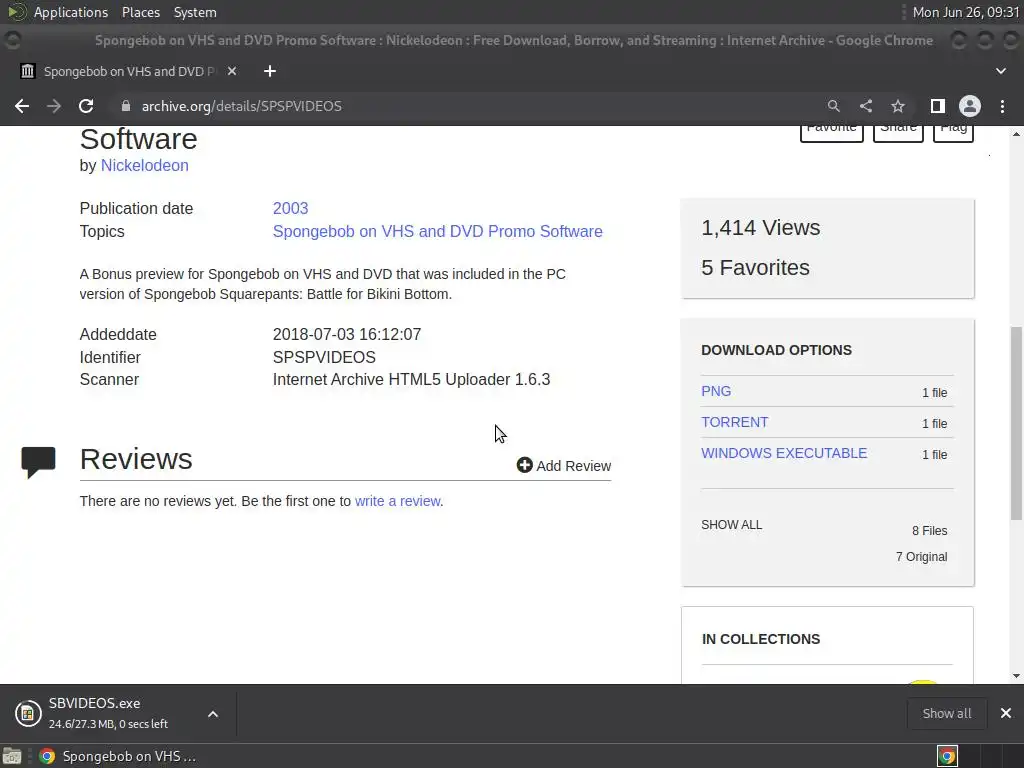The width and height of the screenshot is (1024, 768).
Task: Share this page from the address bar
Action: pos(866,106)
